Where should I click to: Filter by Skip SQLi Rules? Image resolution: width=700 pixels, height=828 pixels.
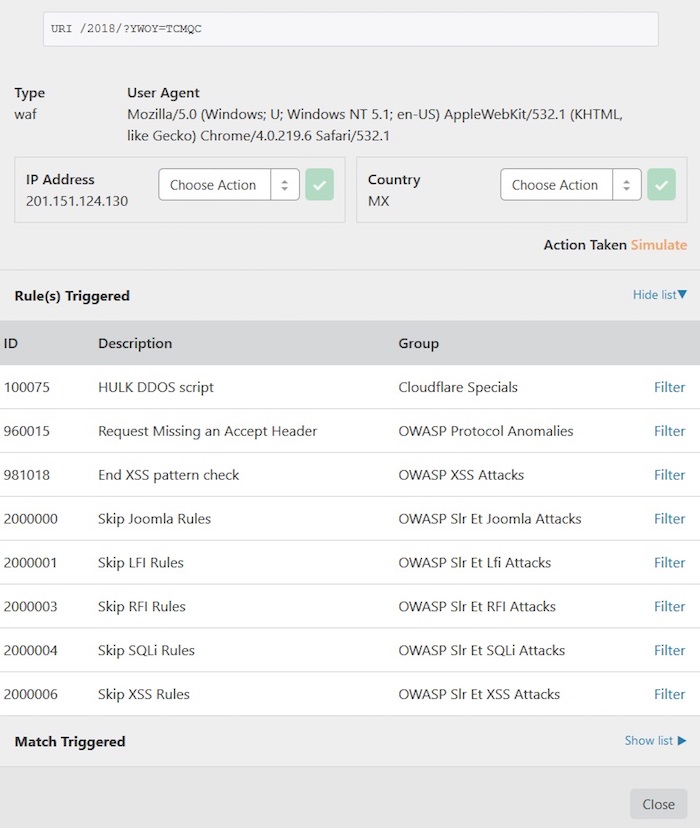tap(669, 650)
